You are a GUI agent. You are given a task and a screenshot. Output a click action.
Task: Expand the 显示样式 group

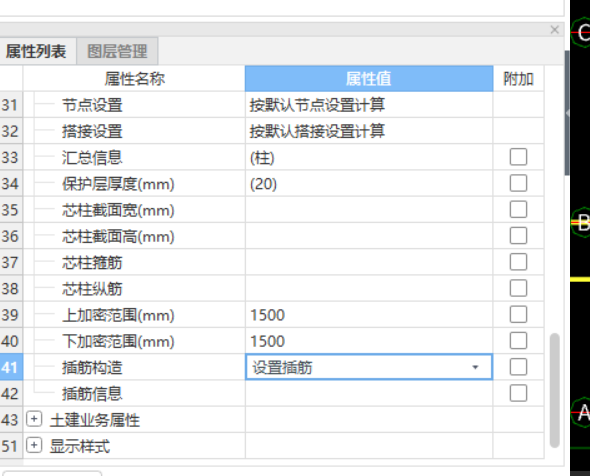tap(34, 446)
